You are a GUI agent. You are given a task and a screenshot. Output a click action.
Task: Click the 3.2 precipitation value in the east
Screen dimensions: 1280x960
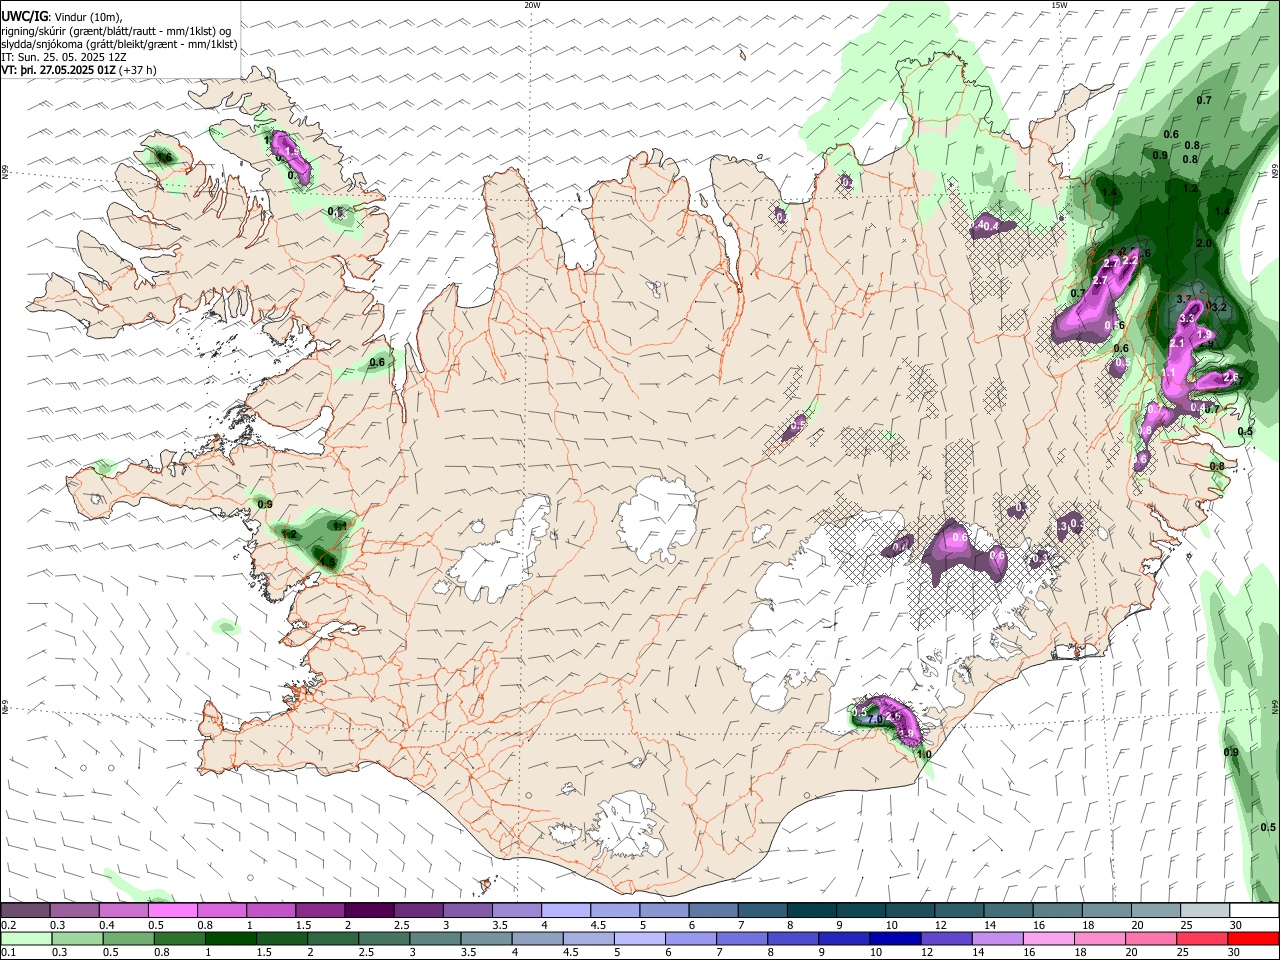[x=1218, y=306]
